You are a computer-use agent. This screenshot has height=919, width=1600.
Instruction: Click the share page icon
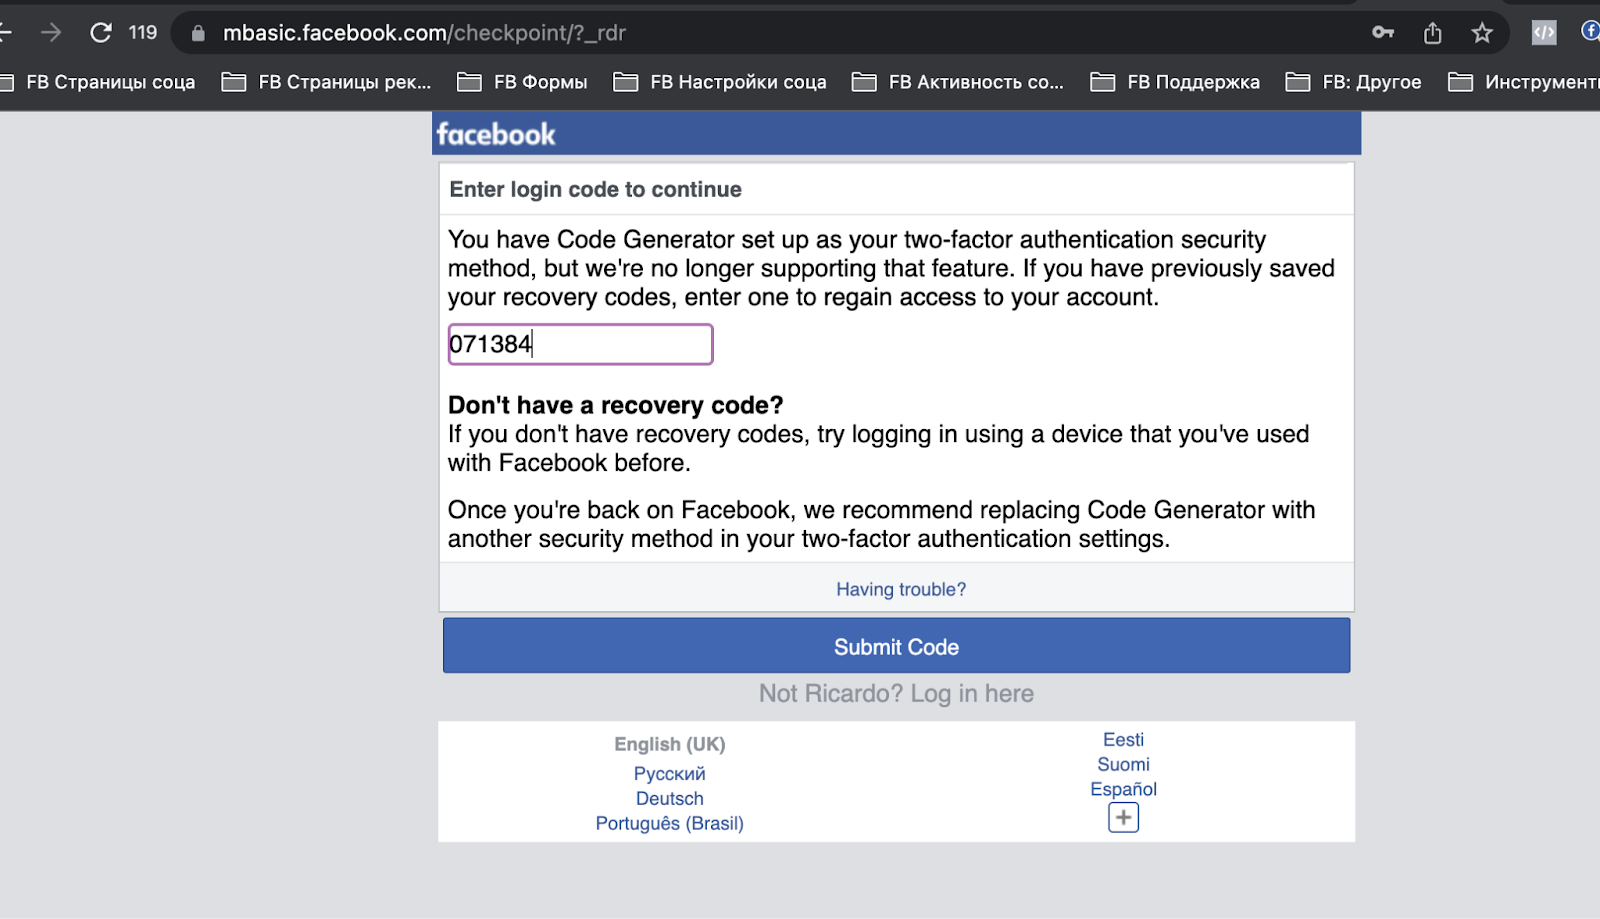[1433, 33]
